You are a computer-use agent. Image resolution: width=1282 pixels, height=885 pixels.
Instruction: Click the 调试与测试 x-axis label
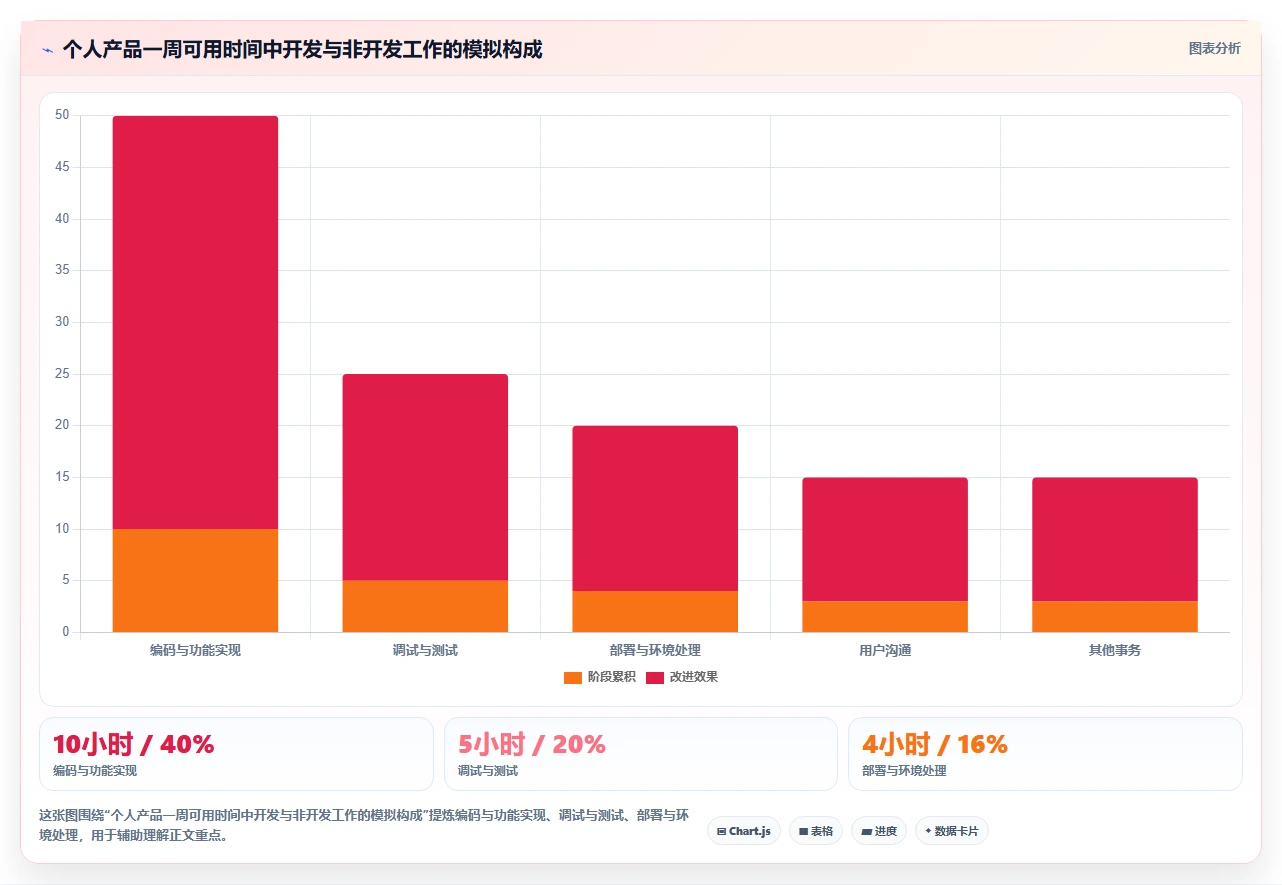[x=425, y=650]
